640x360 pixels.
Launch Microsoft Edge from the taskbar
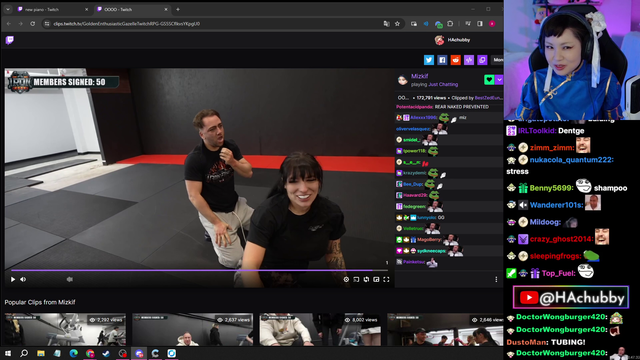[x=73, y=353]
